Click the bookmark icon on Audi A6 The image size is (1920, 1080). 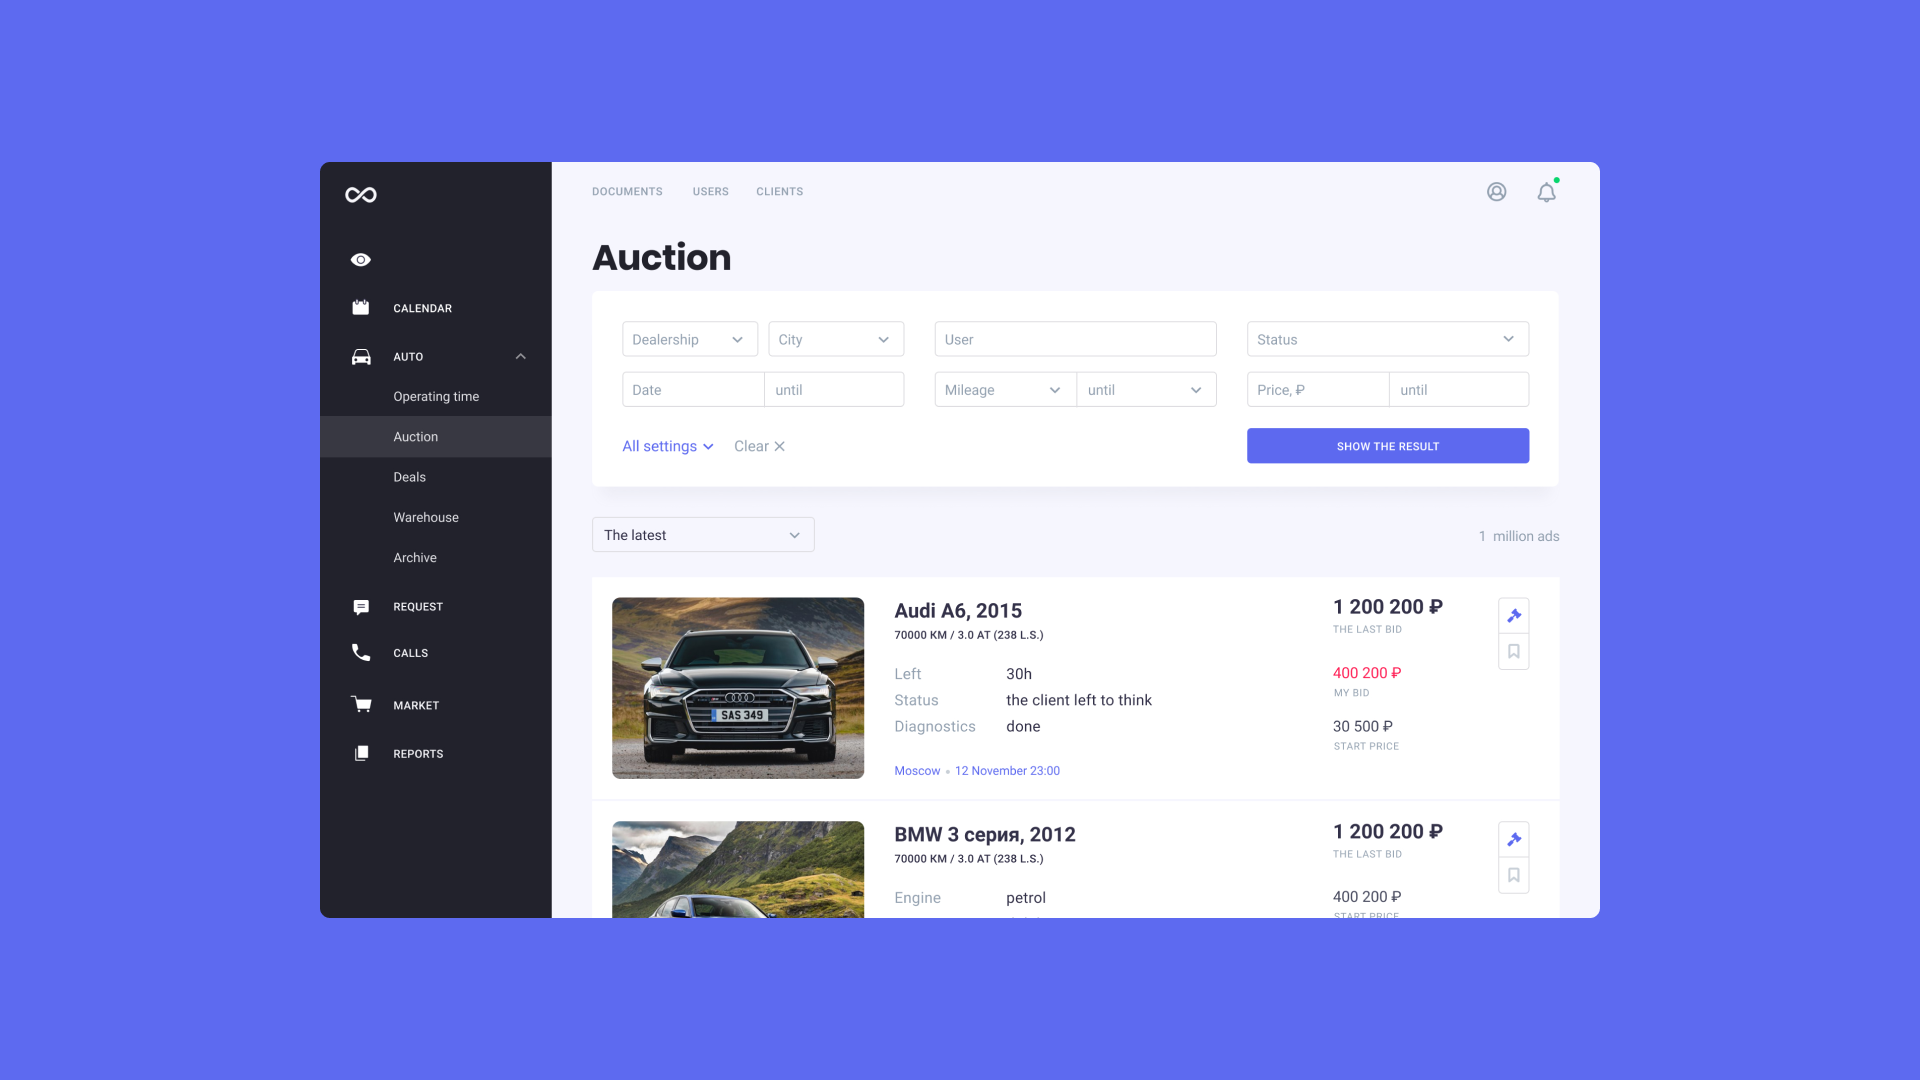pyautogui.click(x=1514, y=651)
